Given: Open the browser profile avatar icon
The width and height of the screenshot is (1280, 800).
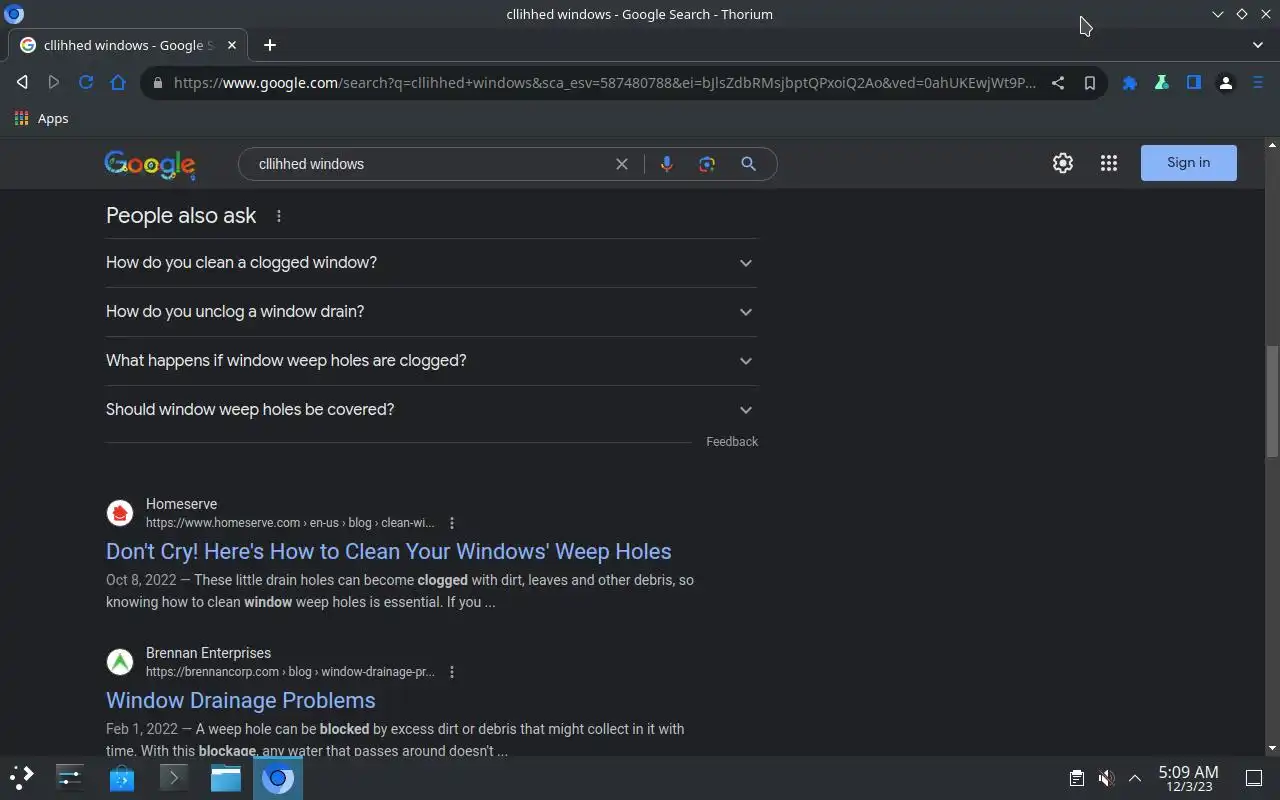Looking at the screenshot, I should click(x=1226, y=83).
